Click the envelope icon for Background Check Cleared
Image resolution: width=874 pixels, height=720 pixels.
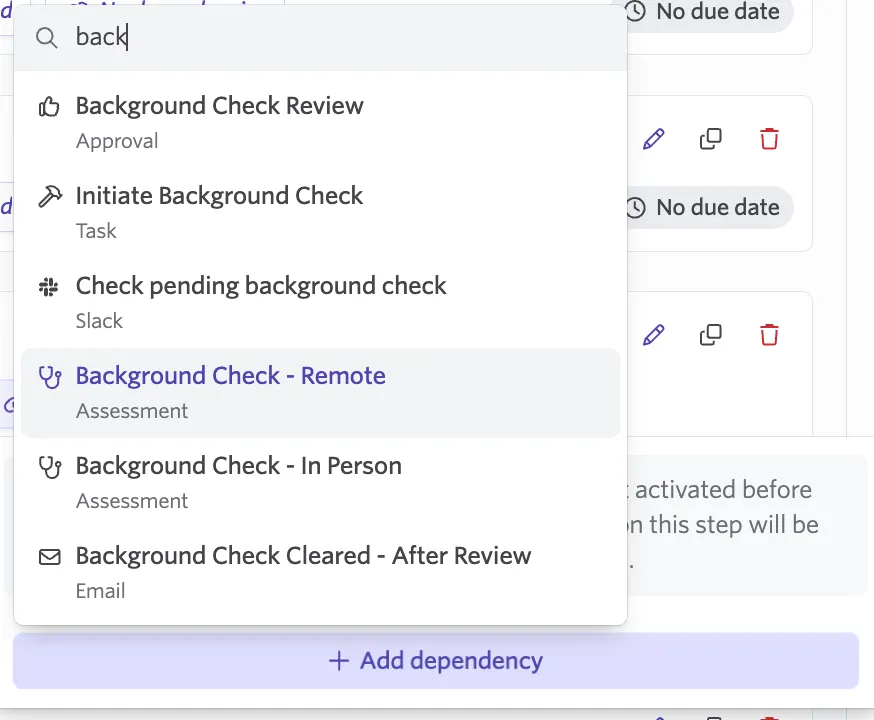[x=50, y=557]
